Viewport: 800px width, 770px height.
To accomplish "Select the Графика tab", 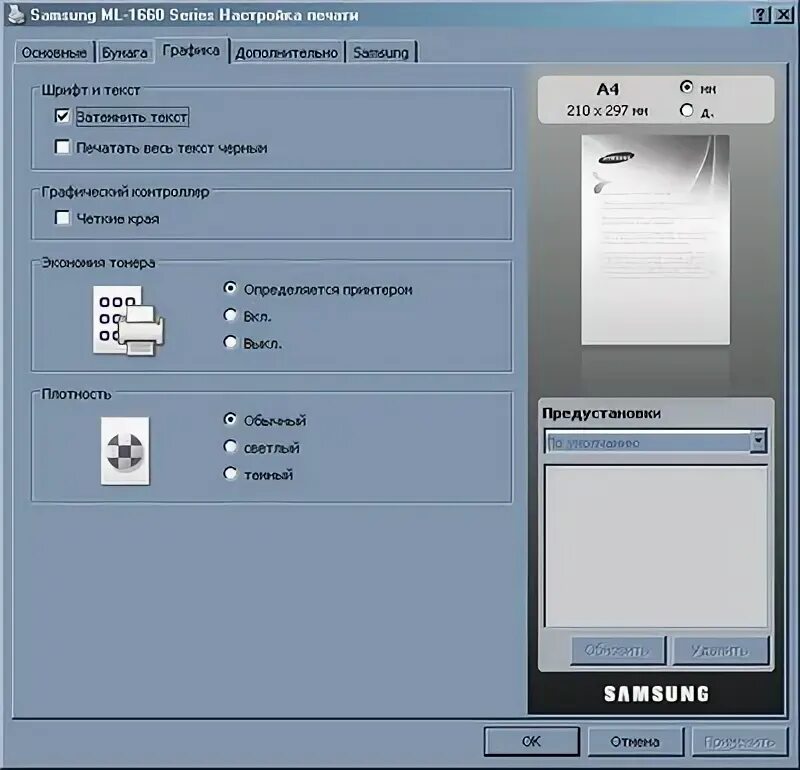I will (x=191, y=50).
